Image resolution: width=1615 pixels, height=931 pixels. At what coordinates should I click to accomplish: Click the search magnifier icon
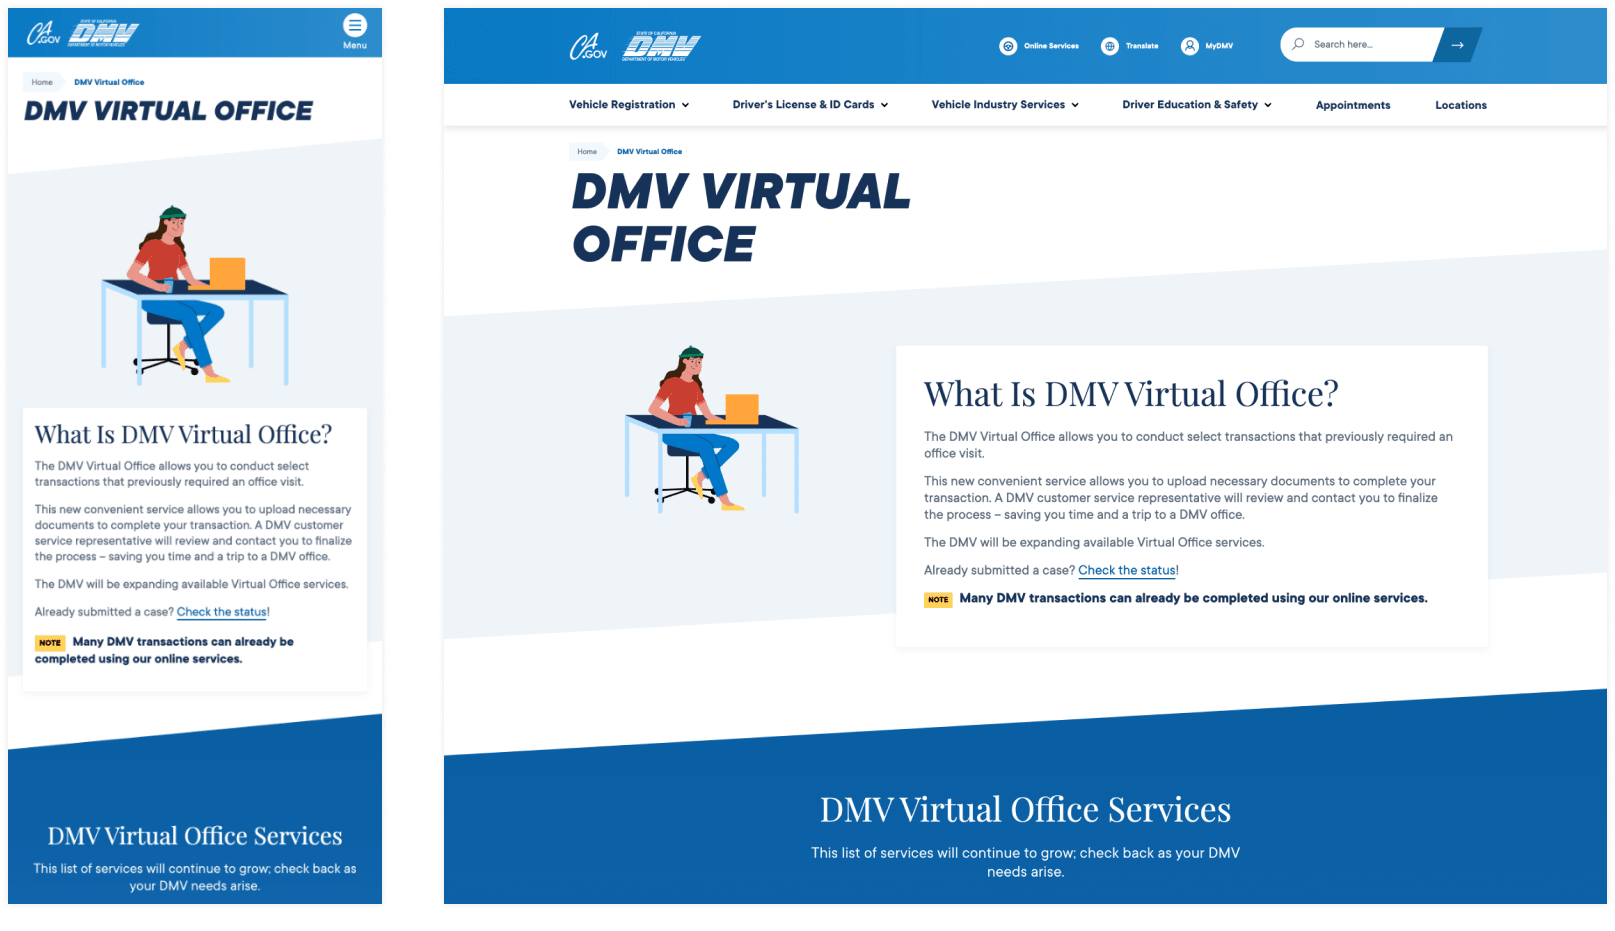(1298, 44)
